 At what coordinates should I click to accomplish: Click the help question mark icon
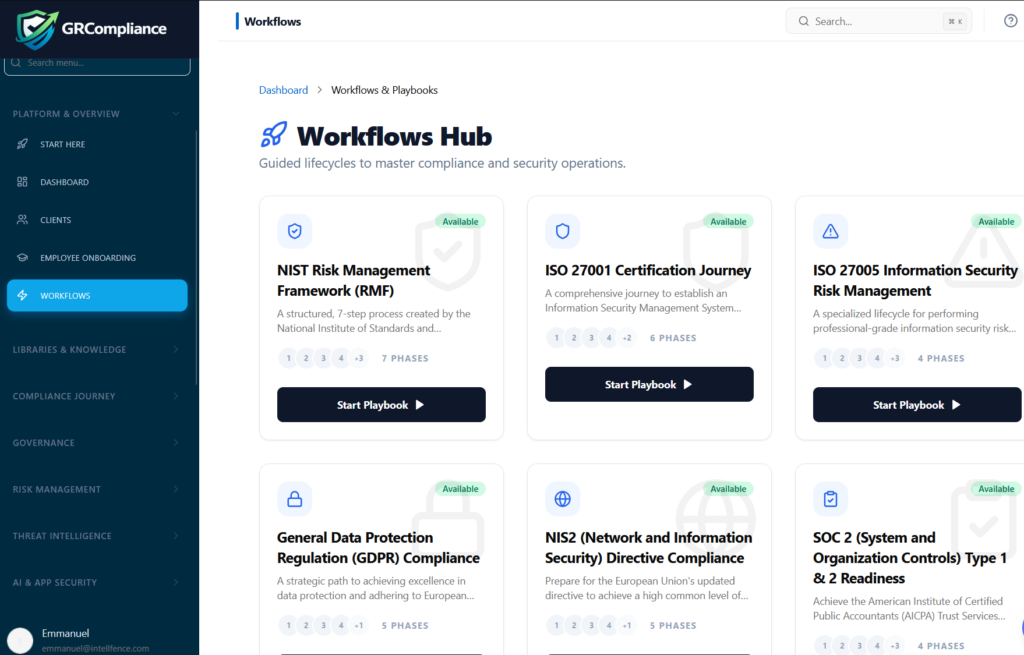pyautogui.click(x=1010, y=21)
